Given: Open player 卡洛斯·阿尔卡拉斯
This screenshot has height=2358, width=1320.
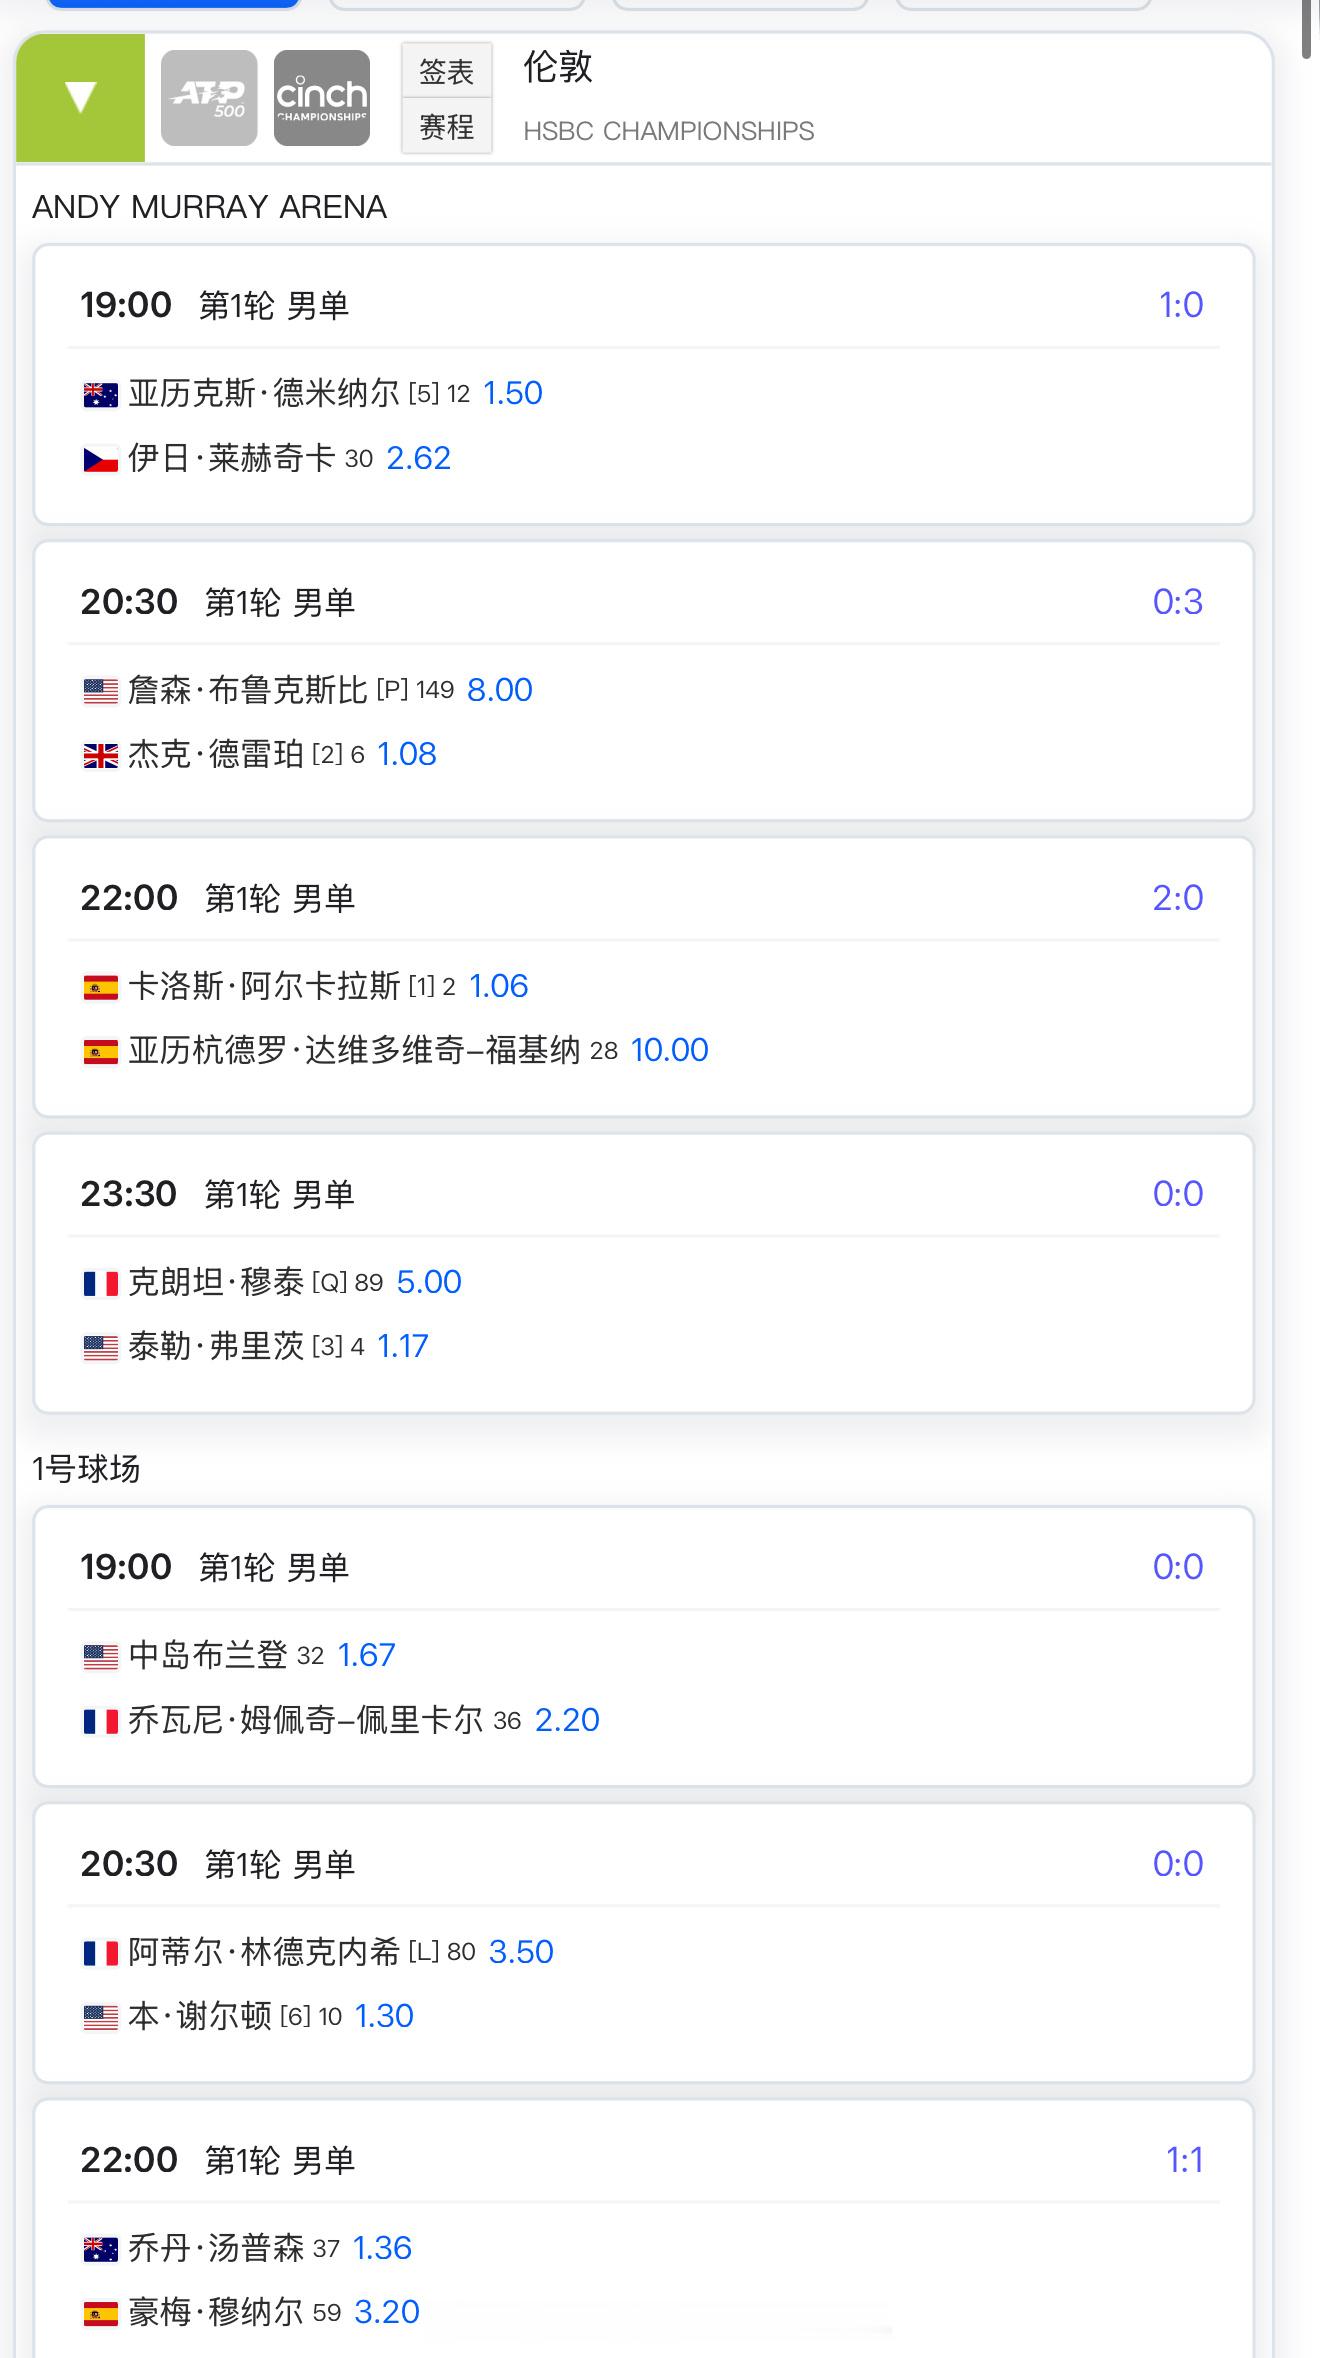Looking at the screenshot, I should 264,986.
